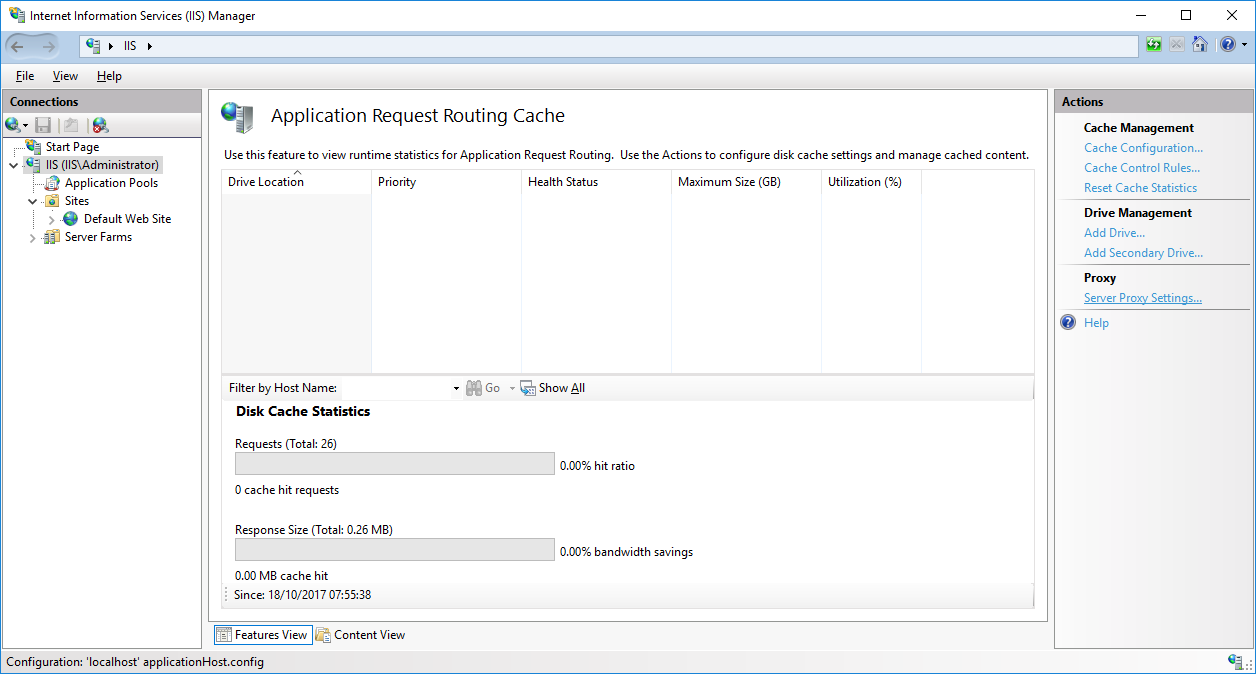Collapse the Sites node
This screenshot has height=674, width=1256.
(x=33, y=201)
